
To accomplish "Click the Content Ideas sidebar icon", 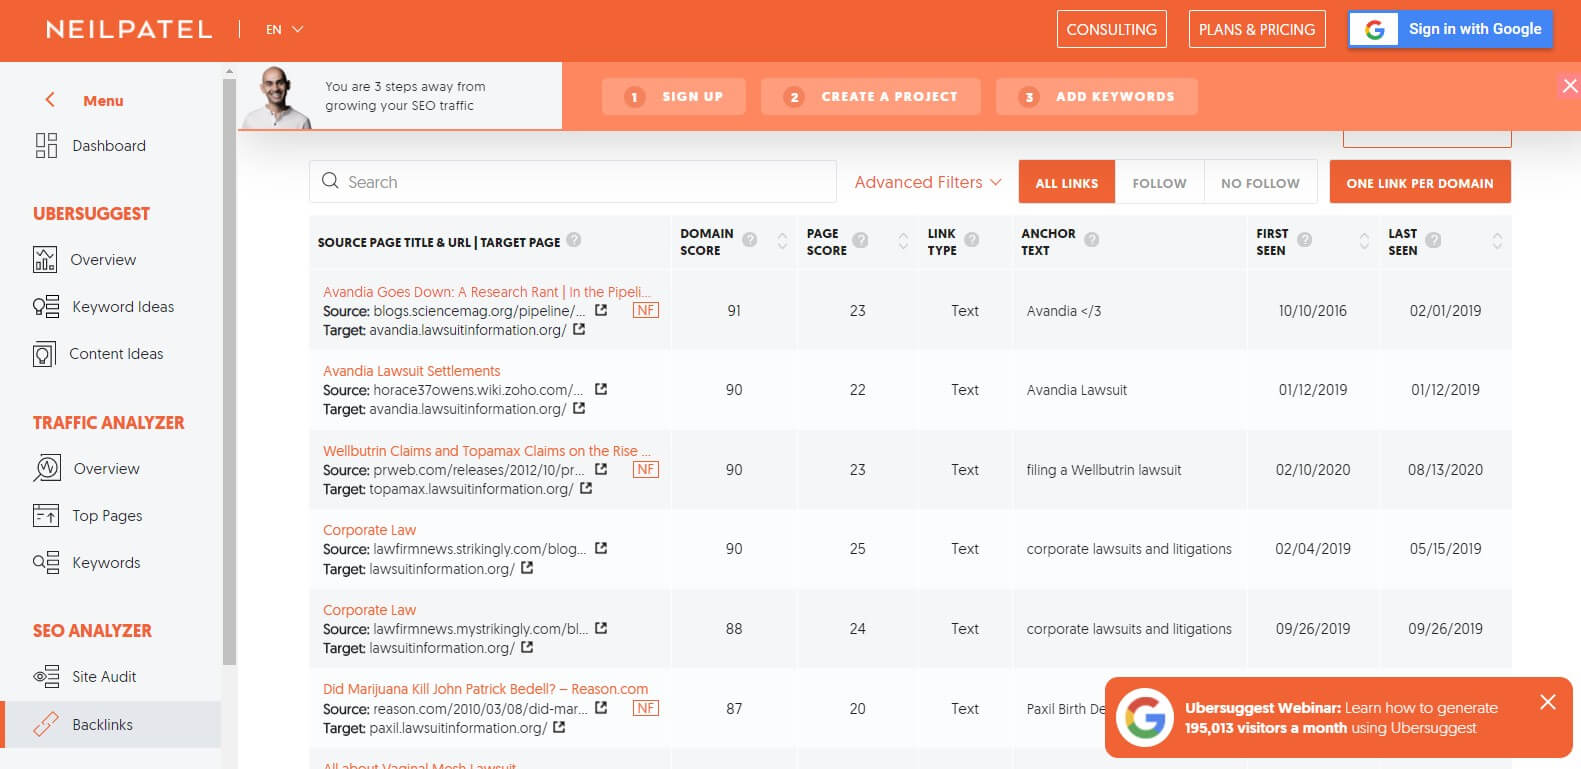I will (44, 354).
